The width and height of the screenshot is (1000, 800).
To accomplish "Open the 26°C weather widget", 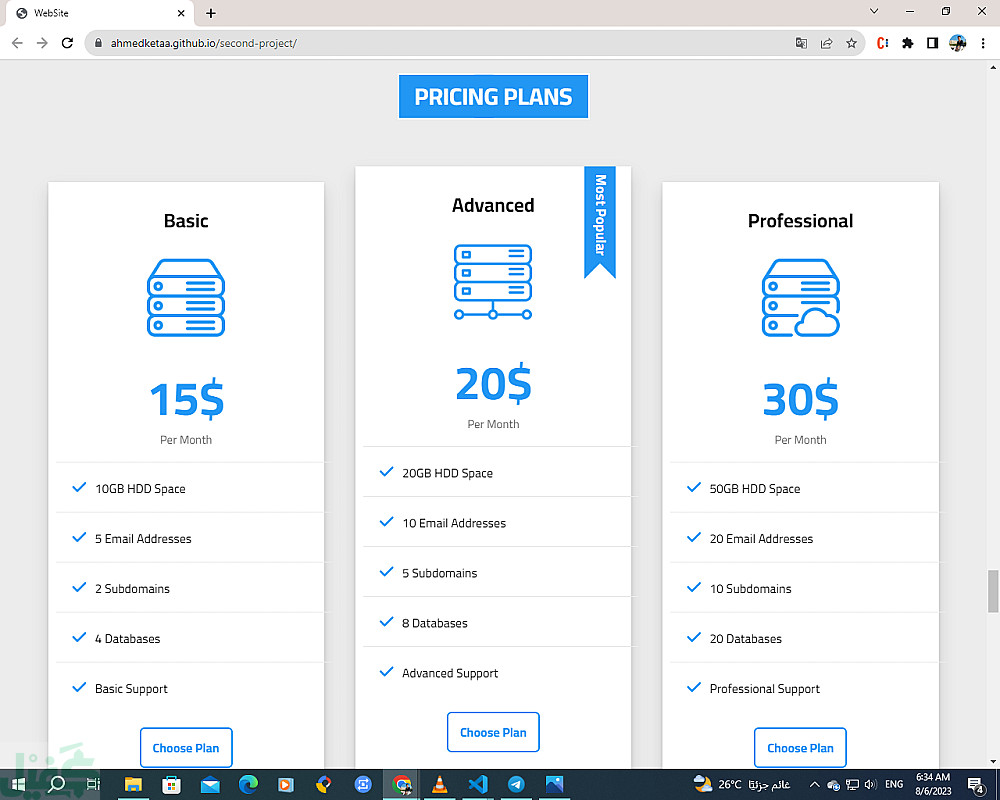I will tap(742, 784).
